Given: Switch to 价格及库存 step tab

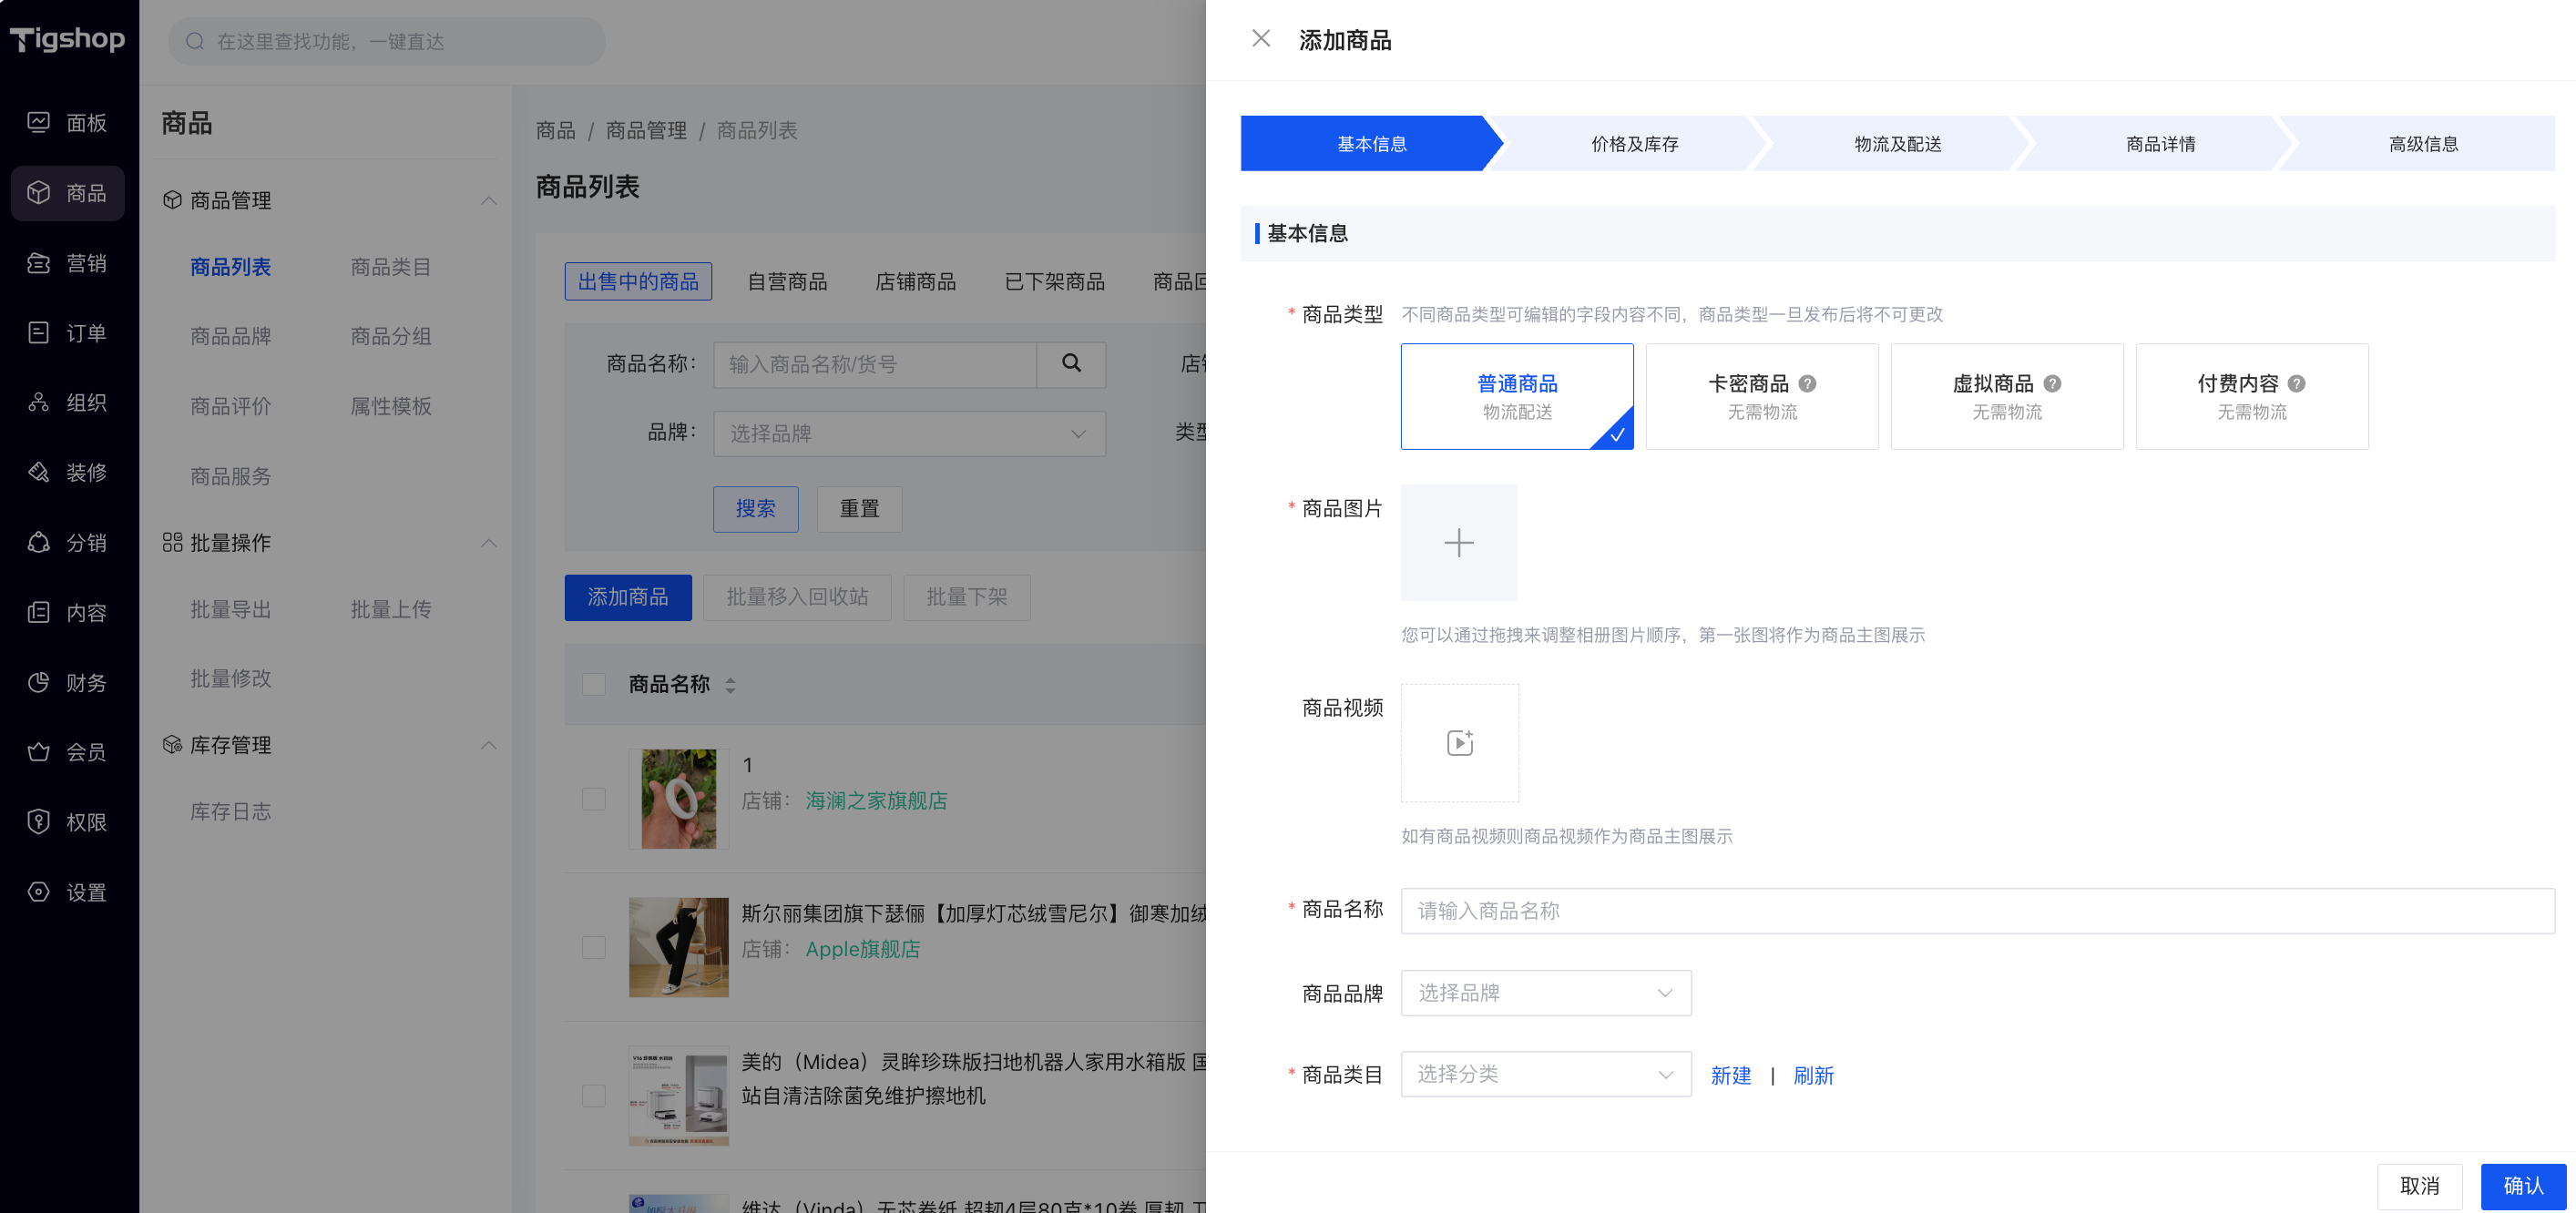Looking at the screenshot, I should tap(1634, 144).
